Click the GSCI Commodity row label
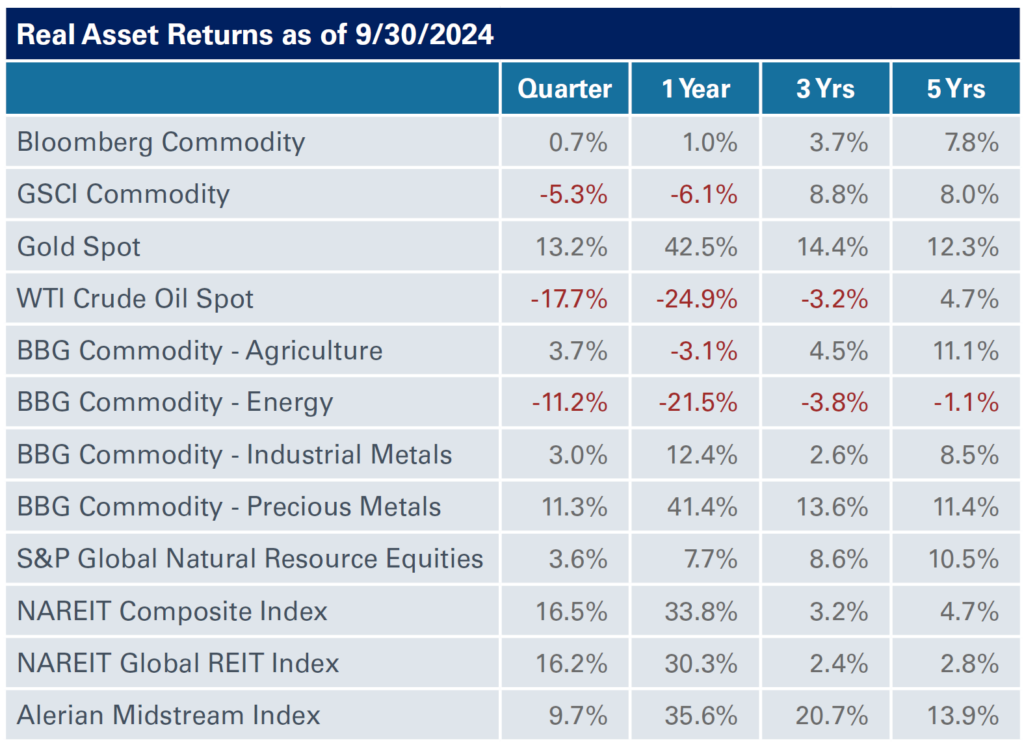1024x743 pixels. coord(123,195)
